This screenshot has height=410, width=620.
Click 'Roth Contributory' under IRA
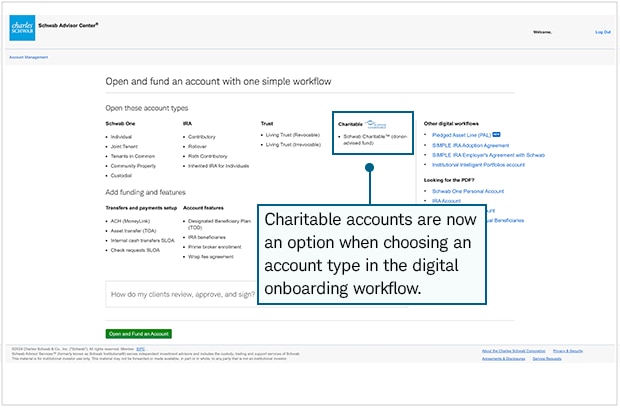coord(208,156)
